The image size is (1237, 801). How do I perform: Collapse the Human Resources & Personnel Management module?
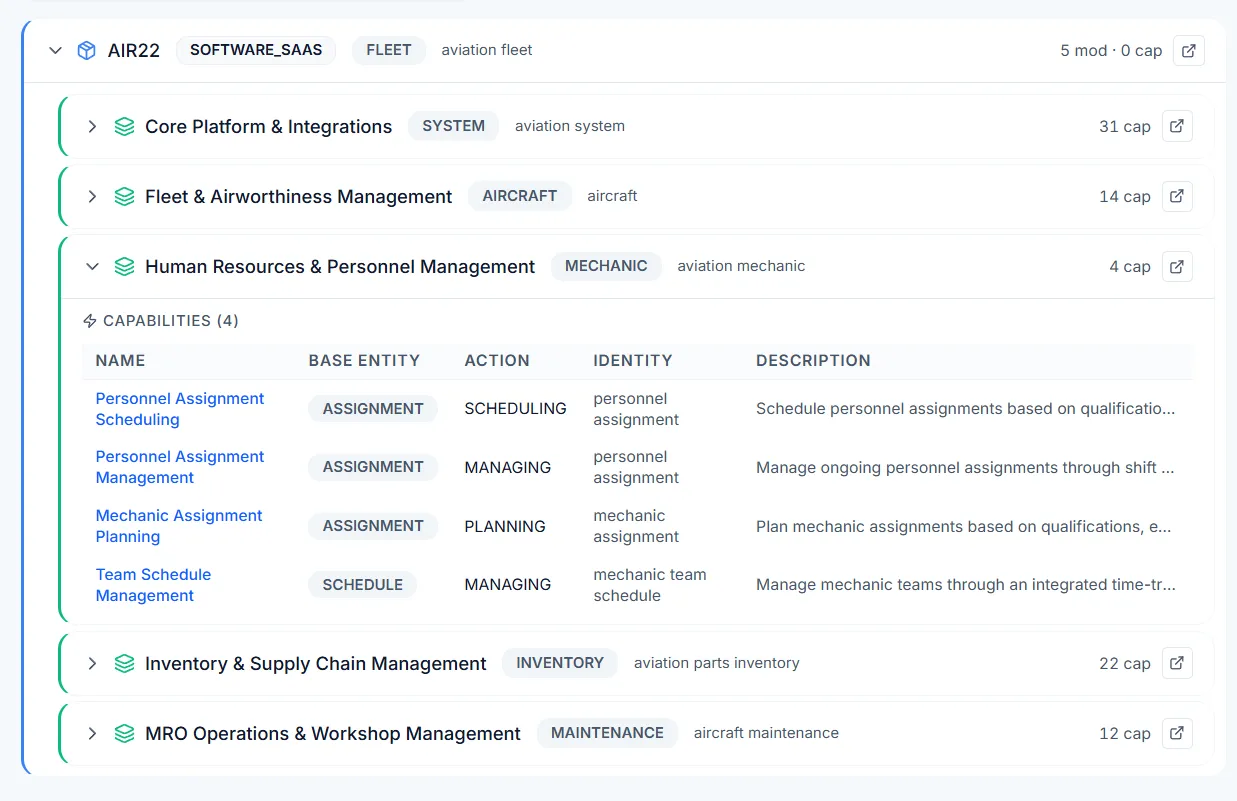click(92, 266)
